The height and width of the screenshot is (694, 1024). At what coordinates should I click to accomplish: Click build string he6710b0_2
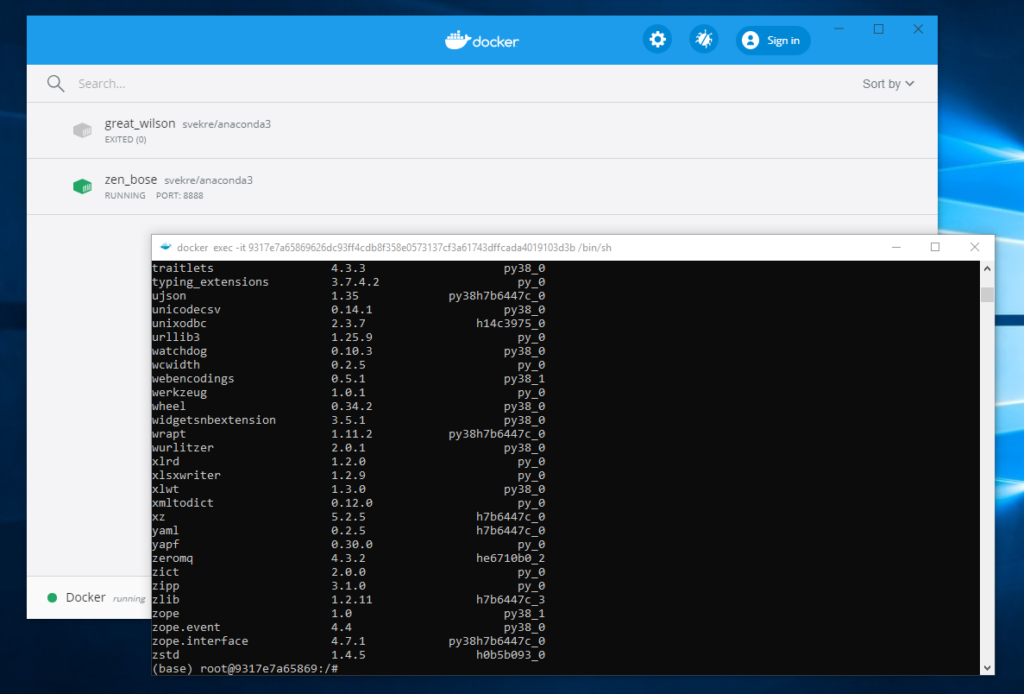click(511, 558)
